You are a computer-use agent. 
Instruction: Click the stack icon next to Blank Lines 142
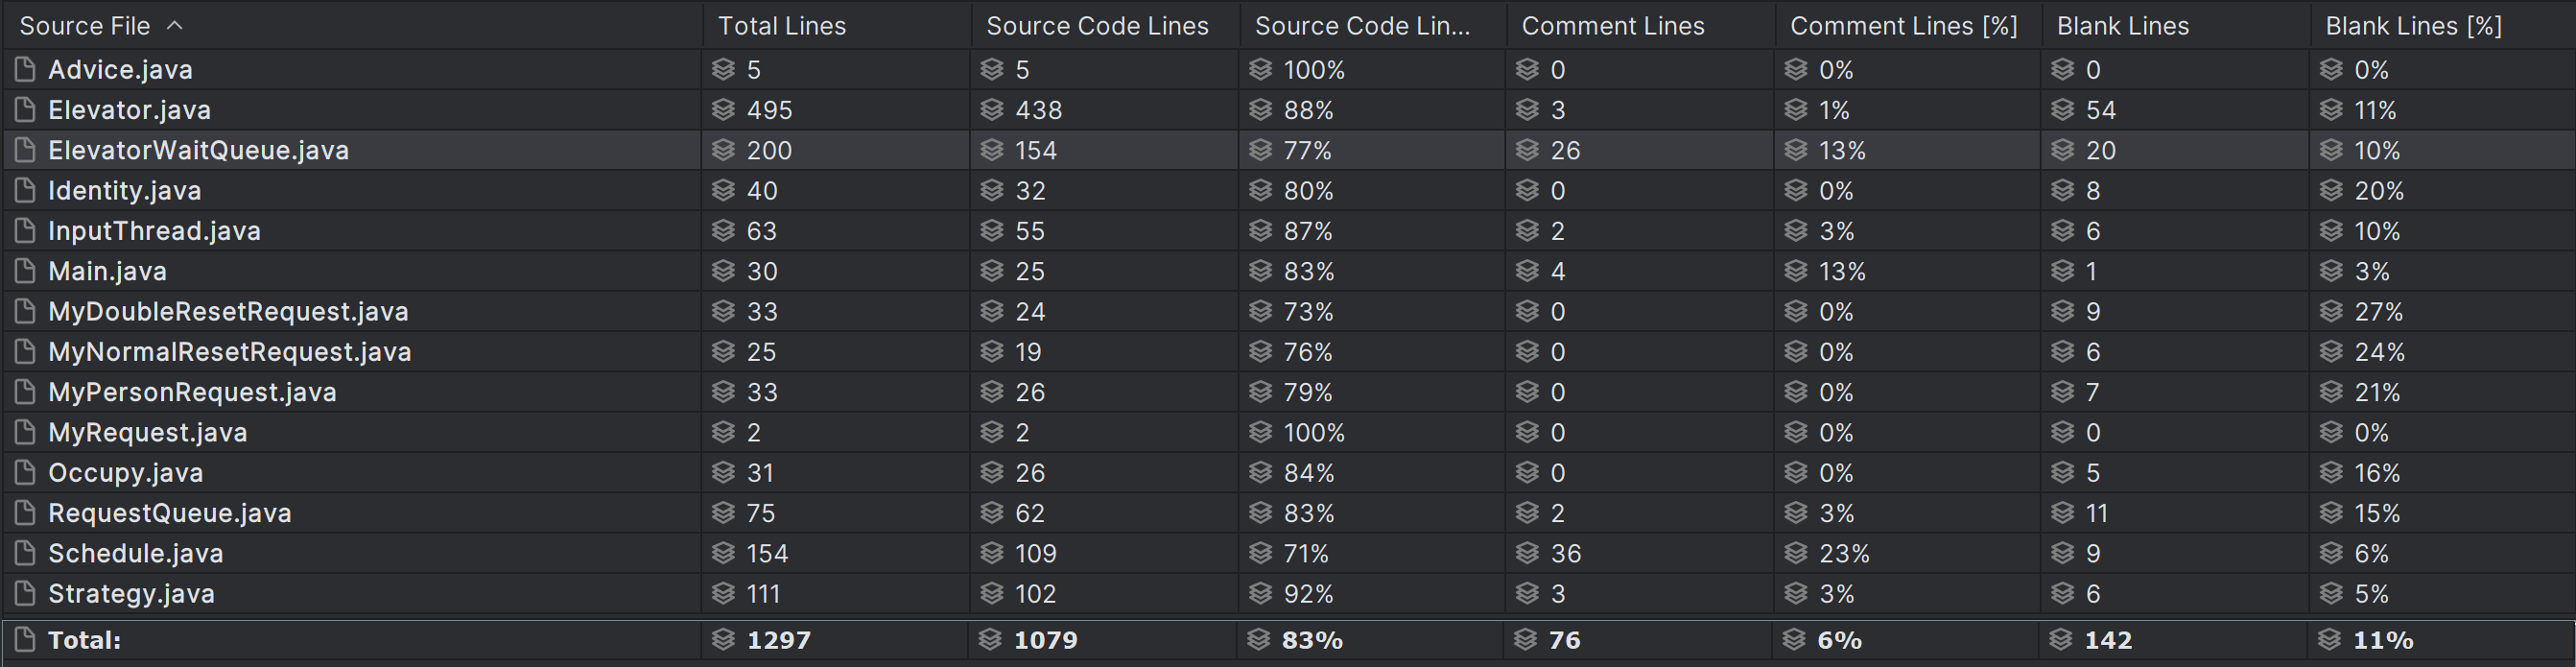2061,640
